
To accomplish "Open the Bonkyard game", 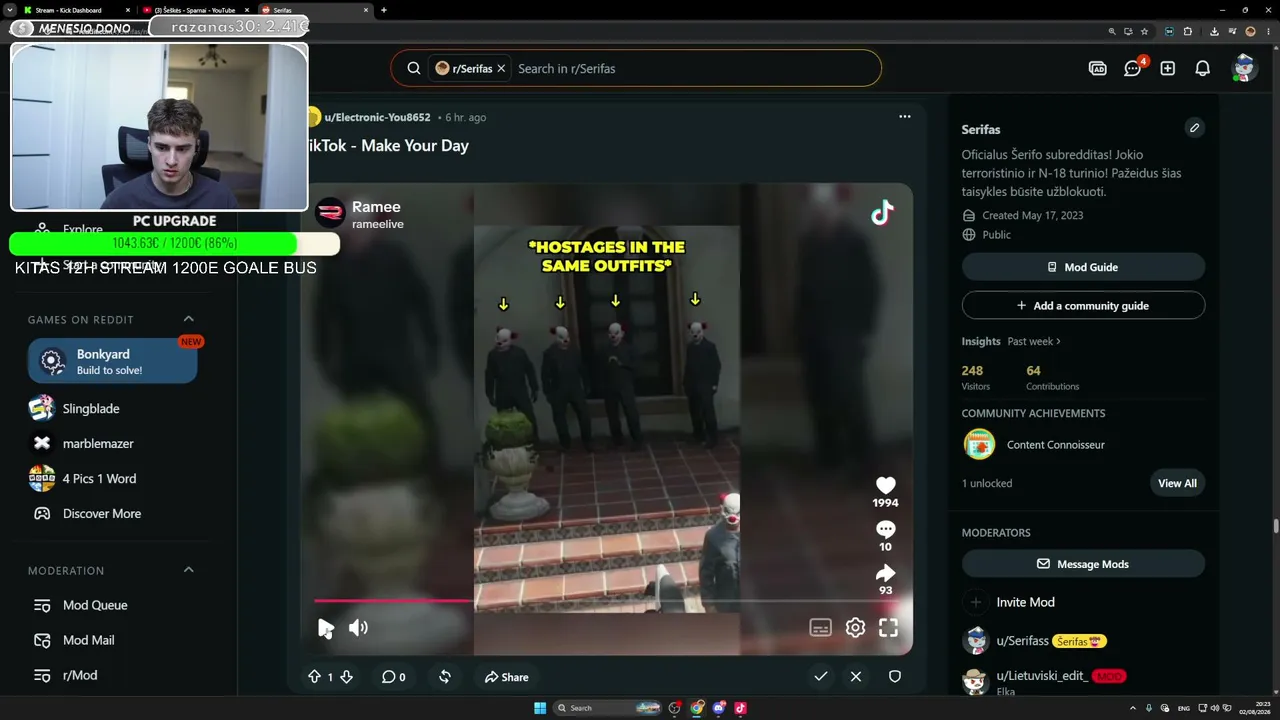I will point(112,361).
